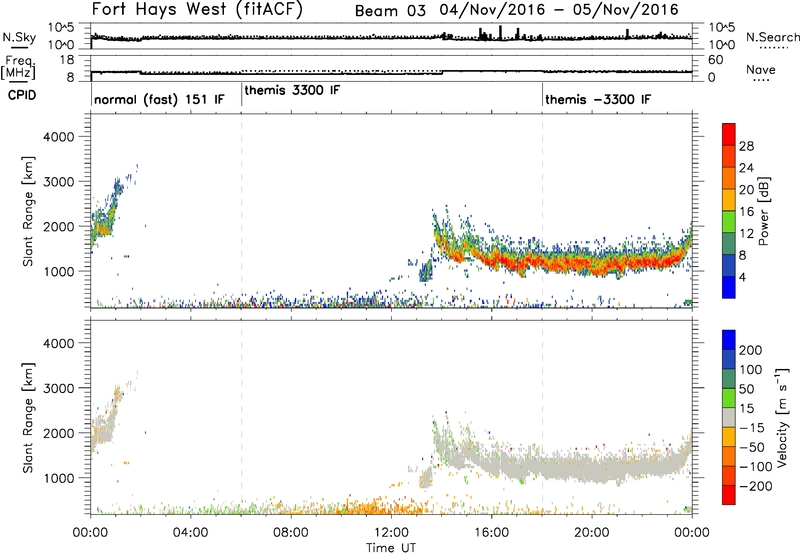Click the '04:00' time tick label
Image resolution: width=800 pixels, height=554 pixels.
coord(190,533)
